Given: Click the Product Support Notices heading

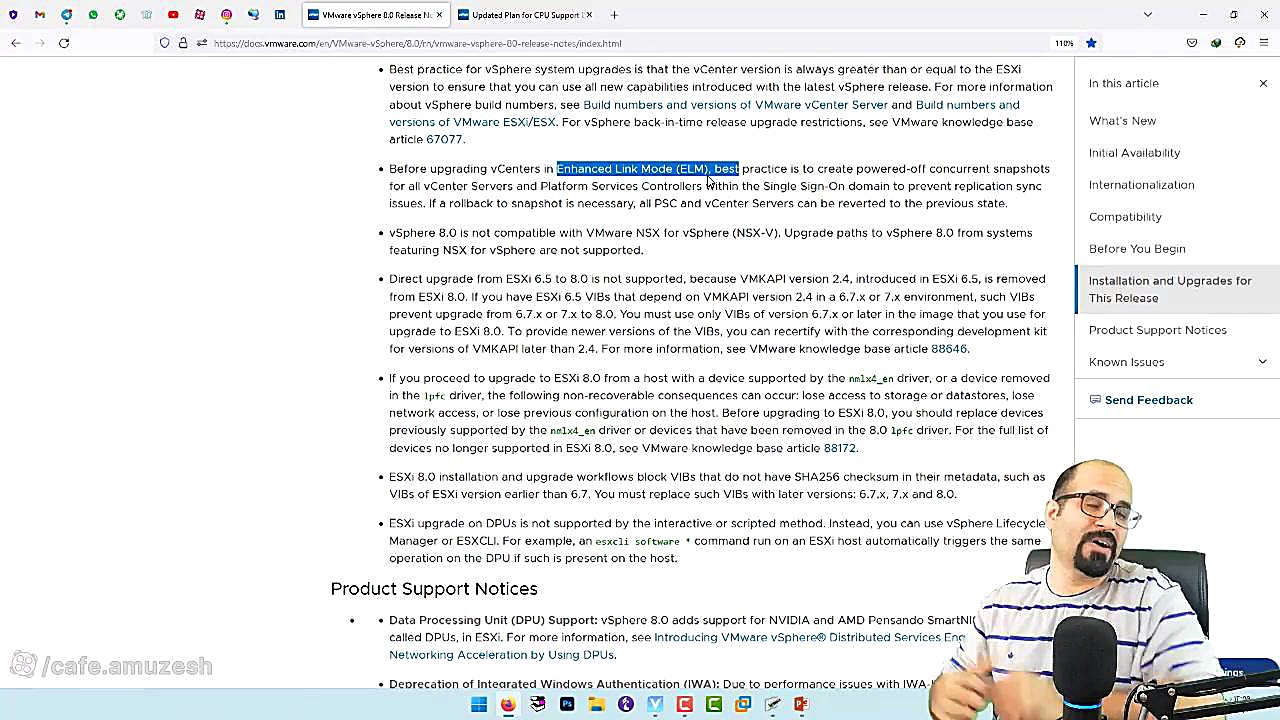Looking at the screenshot, I should coord(434,589).
